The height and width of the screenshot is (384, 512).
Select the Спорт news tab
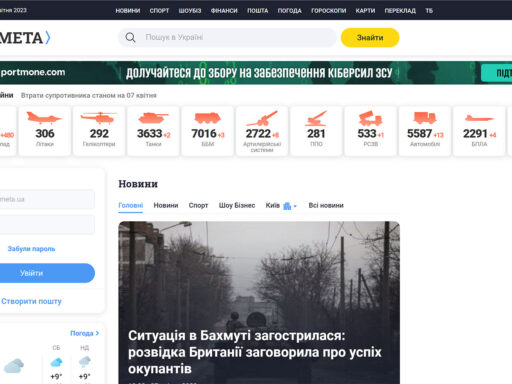coord(198,205)
